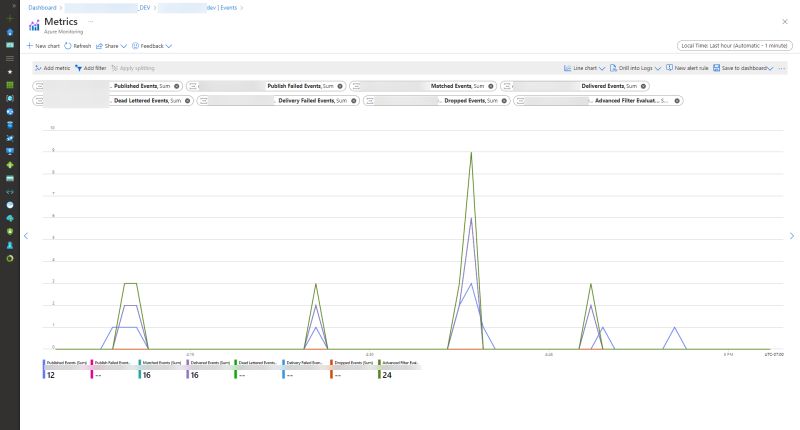Click the tallest green peak on the chart
Viewport: 800px width, 430px height.
[471, 153]
